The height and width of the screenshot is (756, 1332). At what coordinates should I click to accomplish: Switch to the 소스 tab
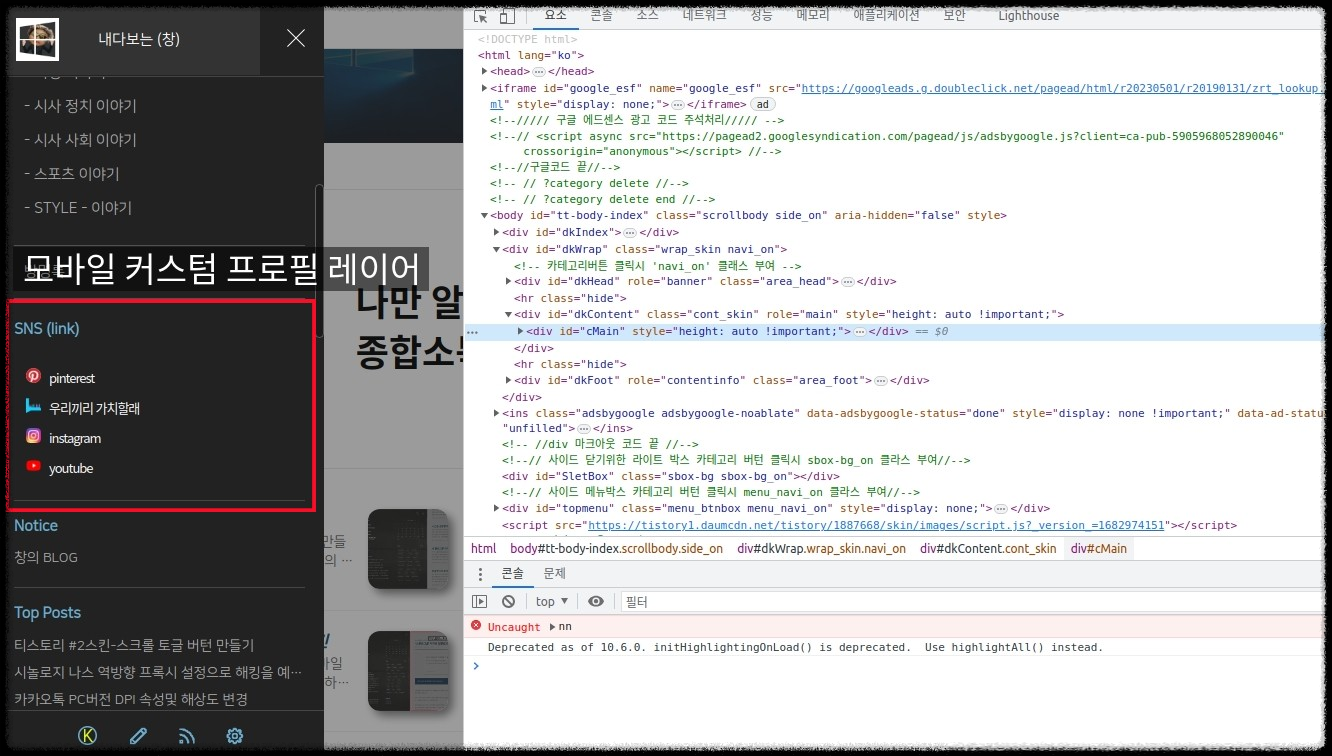tap(648, 15)
